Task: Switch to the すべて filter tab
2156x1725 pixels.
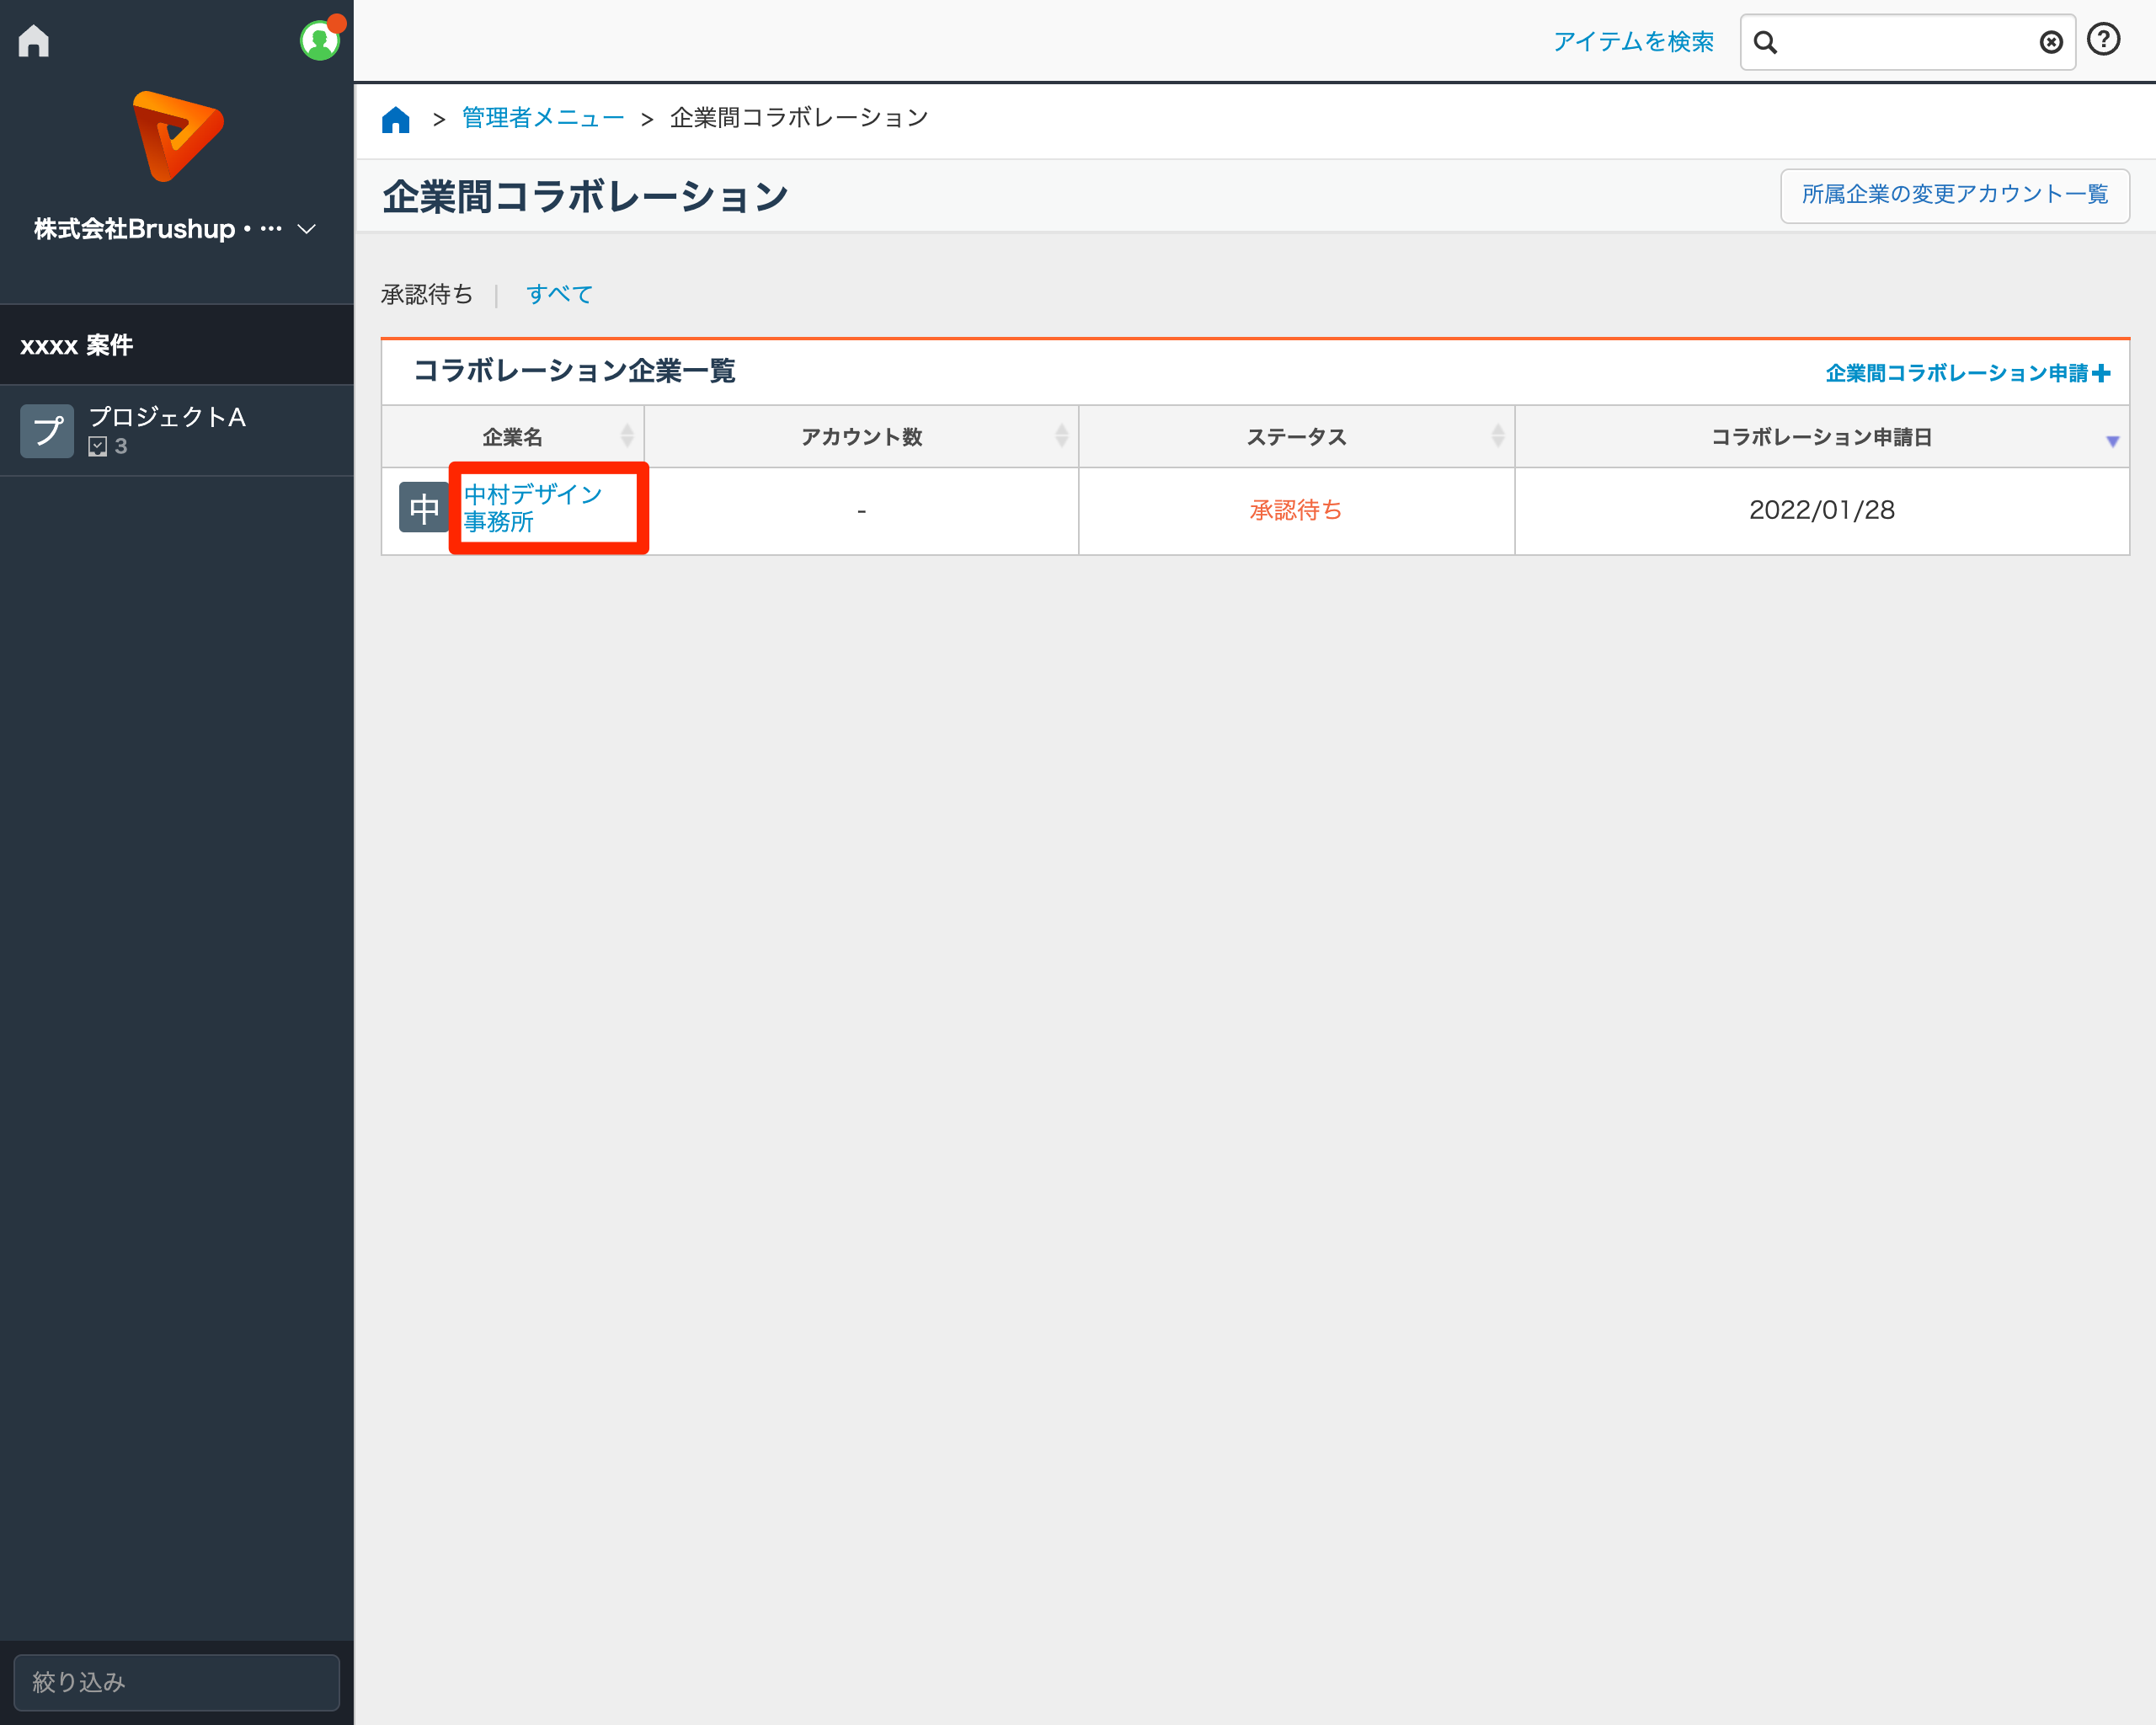Action: pos(559,294)
